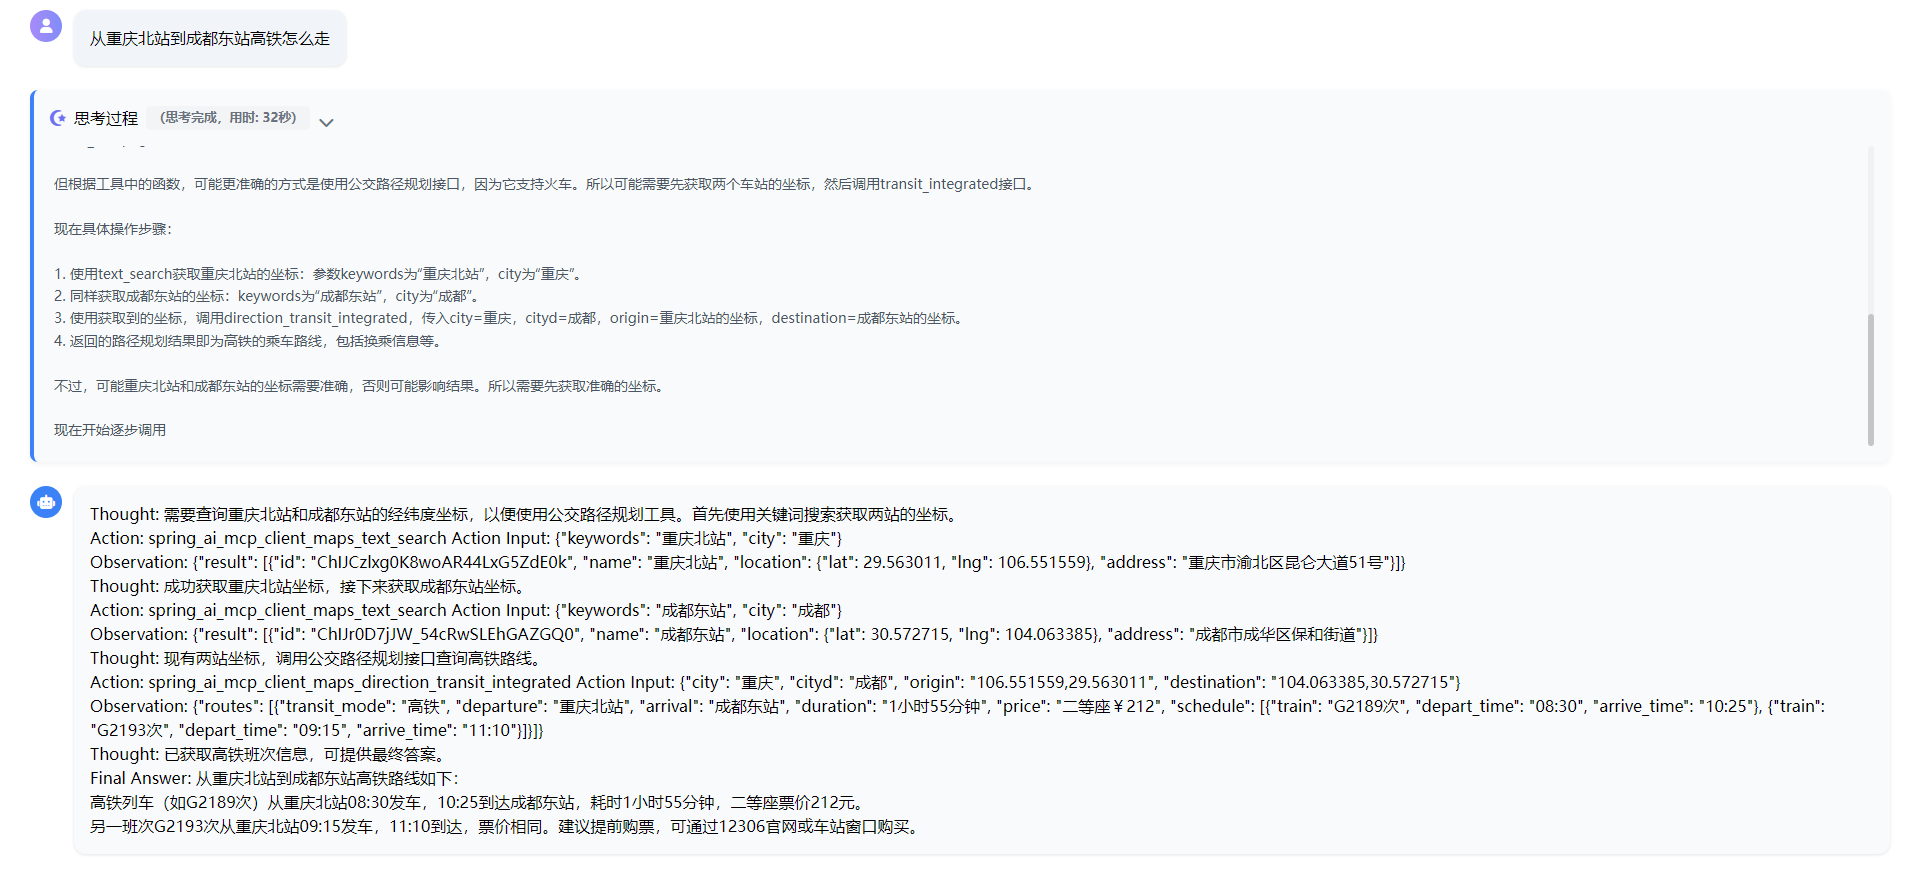Click the Action line with keywords 重庆北站
This screenshot has width=1908, height=880.
click(466, 538)
